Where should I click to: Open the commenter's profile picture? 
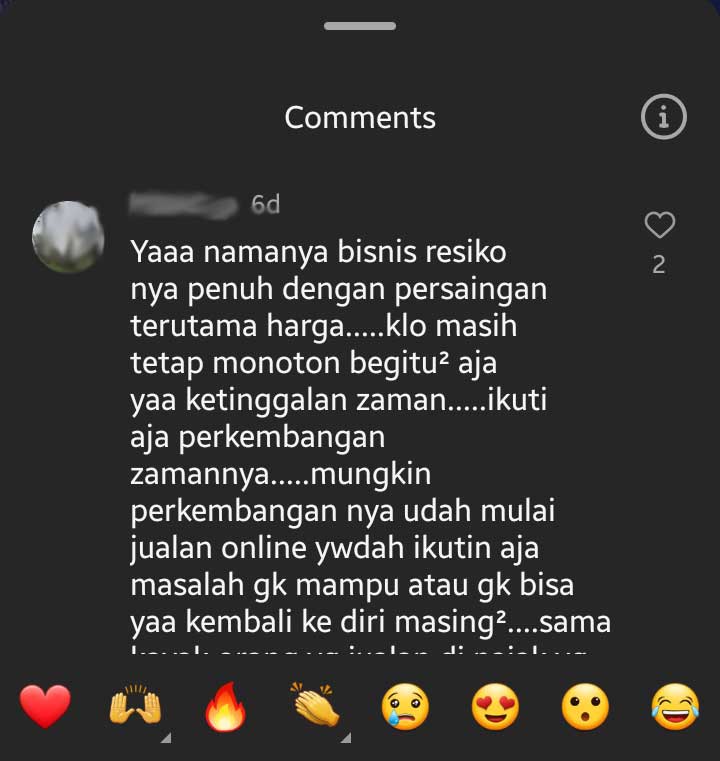[x=68, y=237]
